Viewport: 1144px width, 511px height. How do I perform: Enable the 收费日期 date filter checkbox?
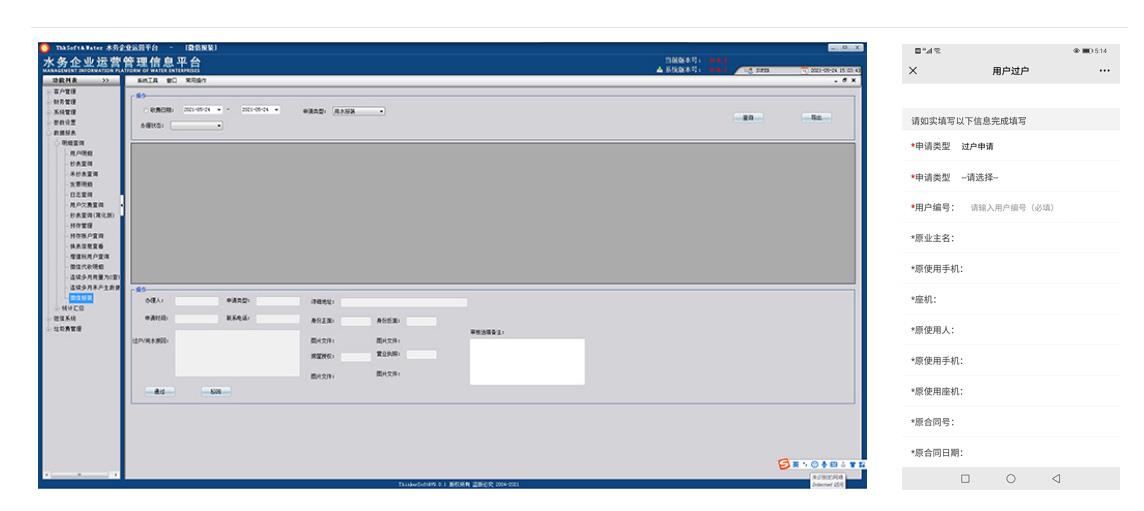147,109
